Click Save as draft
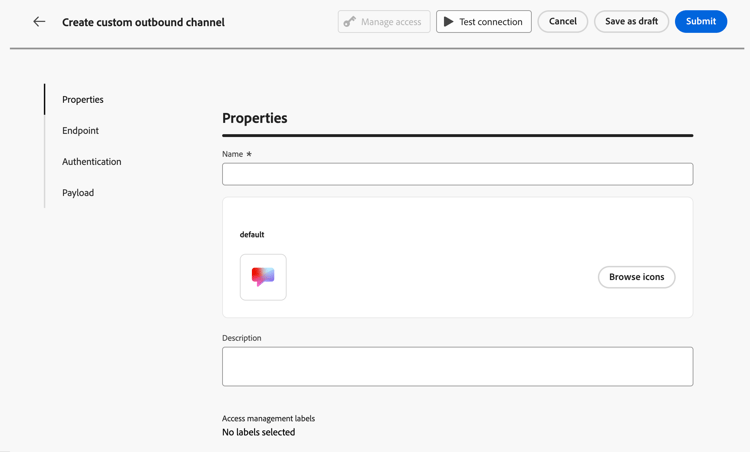This screenshot has height=452, width=750. tap(631, 22)
